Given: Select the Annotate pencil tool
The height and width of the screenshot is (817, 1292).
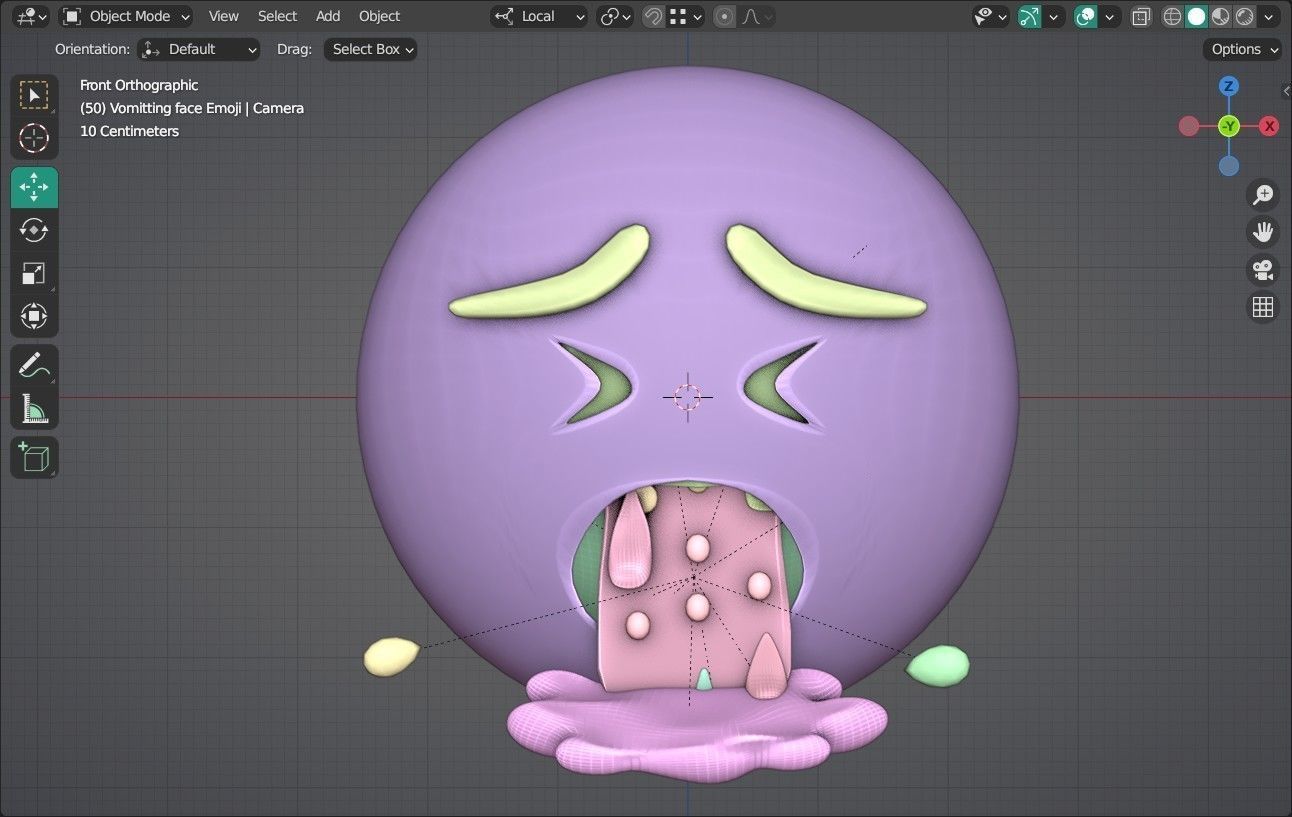Looking at the screenshot, I should pyautogui.click(x=34, y=365).
